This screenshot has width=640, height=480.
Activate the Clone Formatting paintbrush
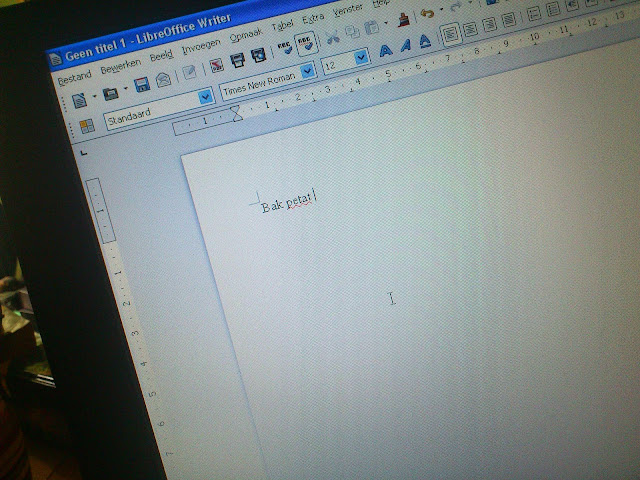[x=403, y=19]
